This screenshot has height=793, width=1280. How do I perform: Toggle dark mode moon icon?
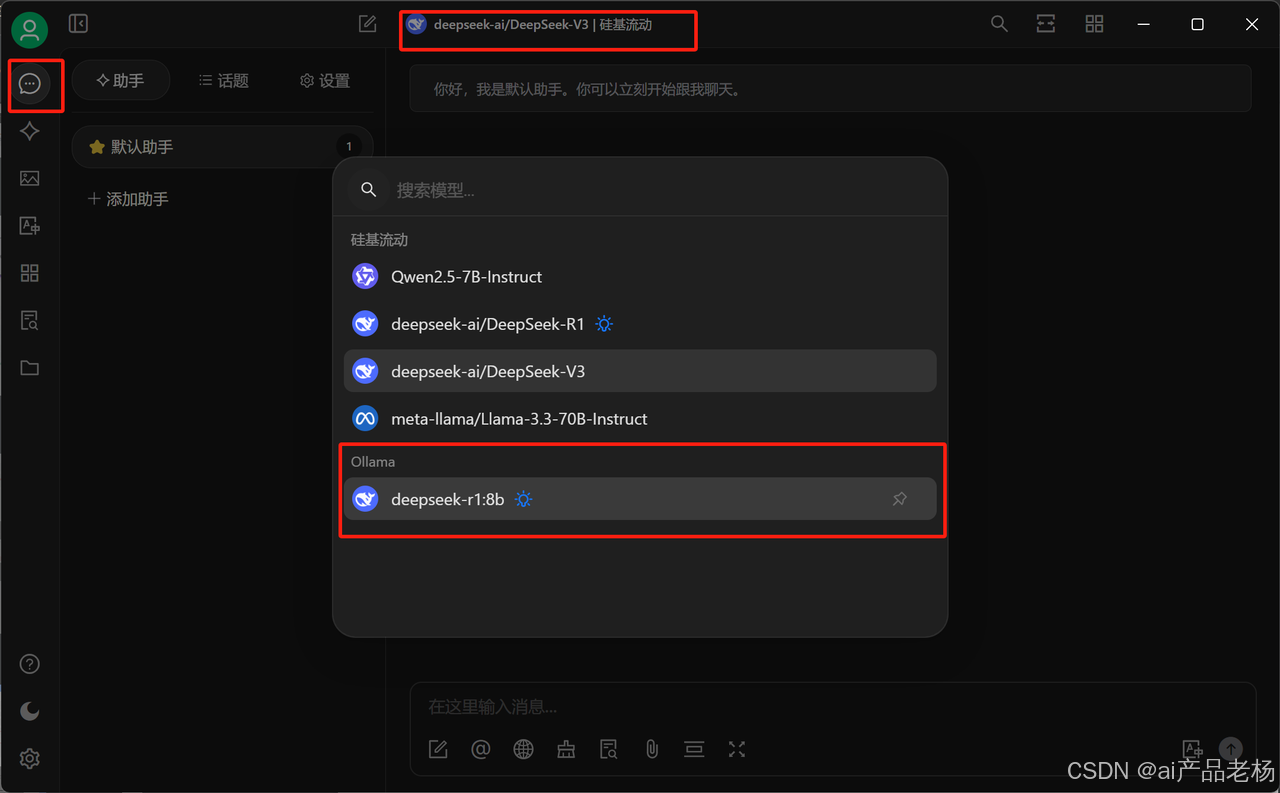click(30, 711)
